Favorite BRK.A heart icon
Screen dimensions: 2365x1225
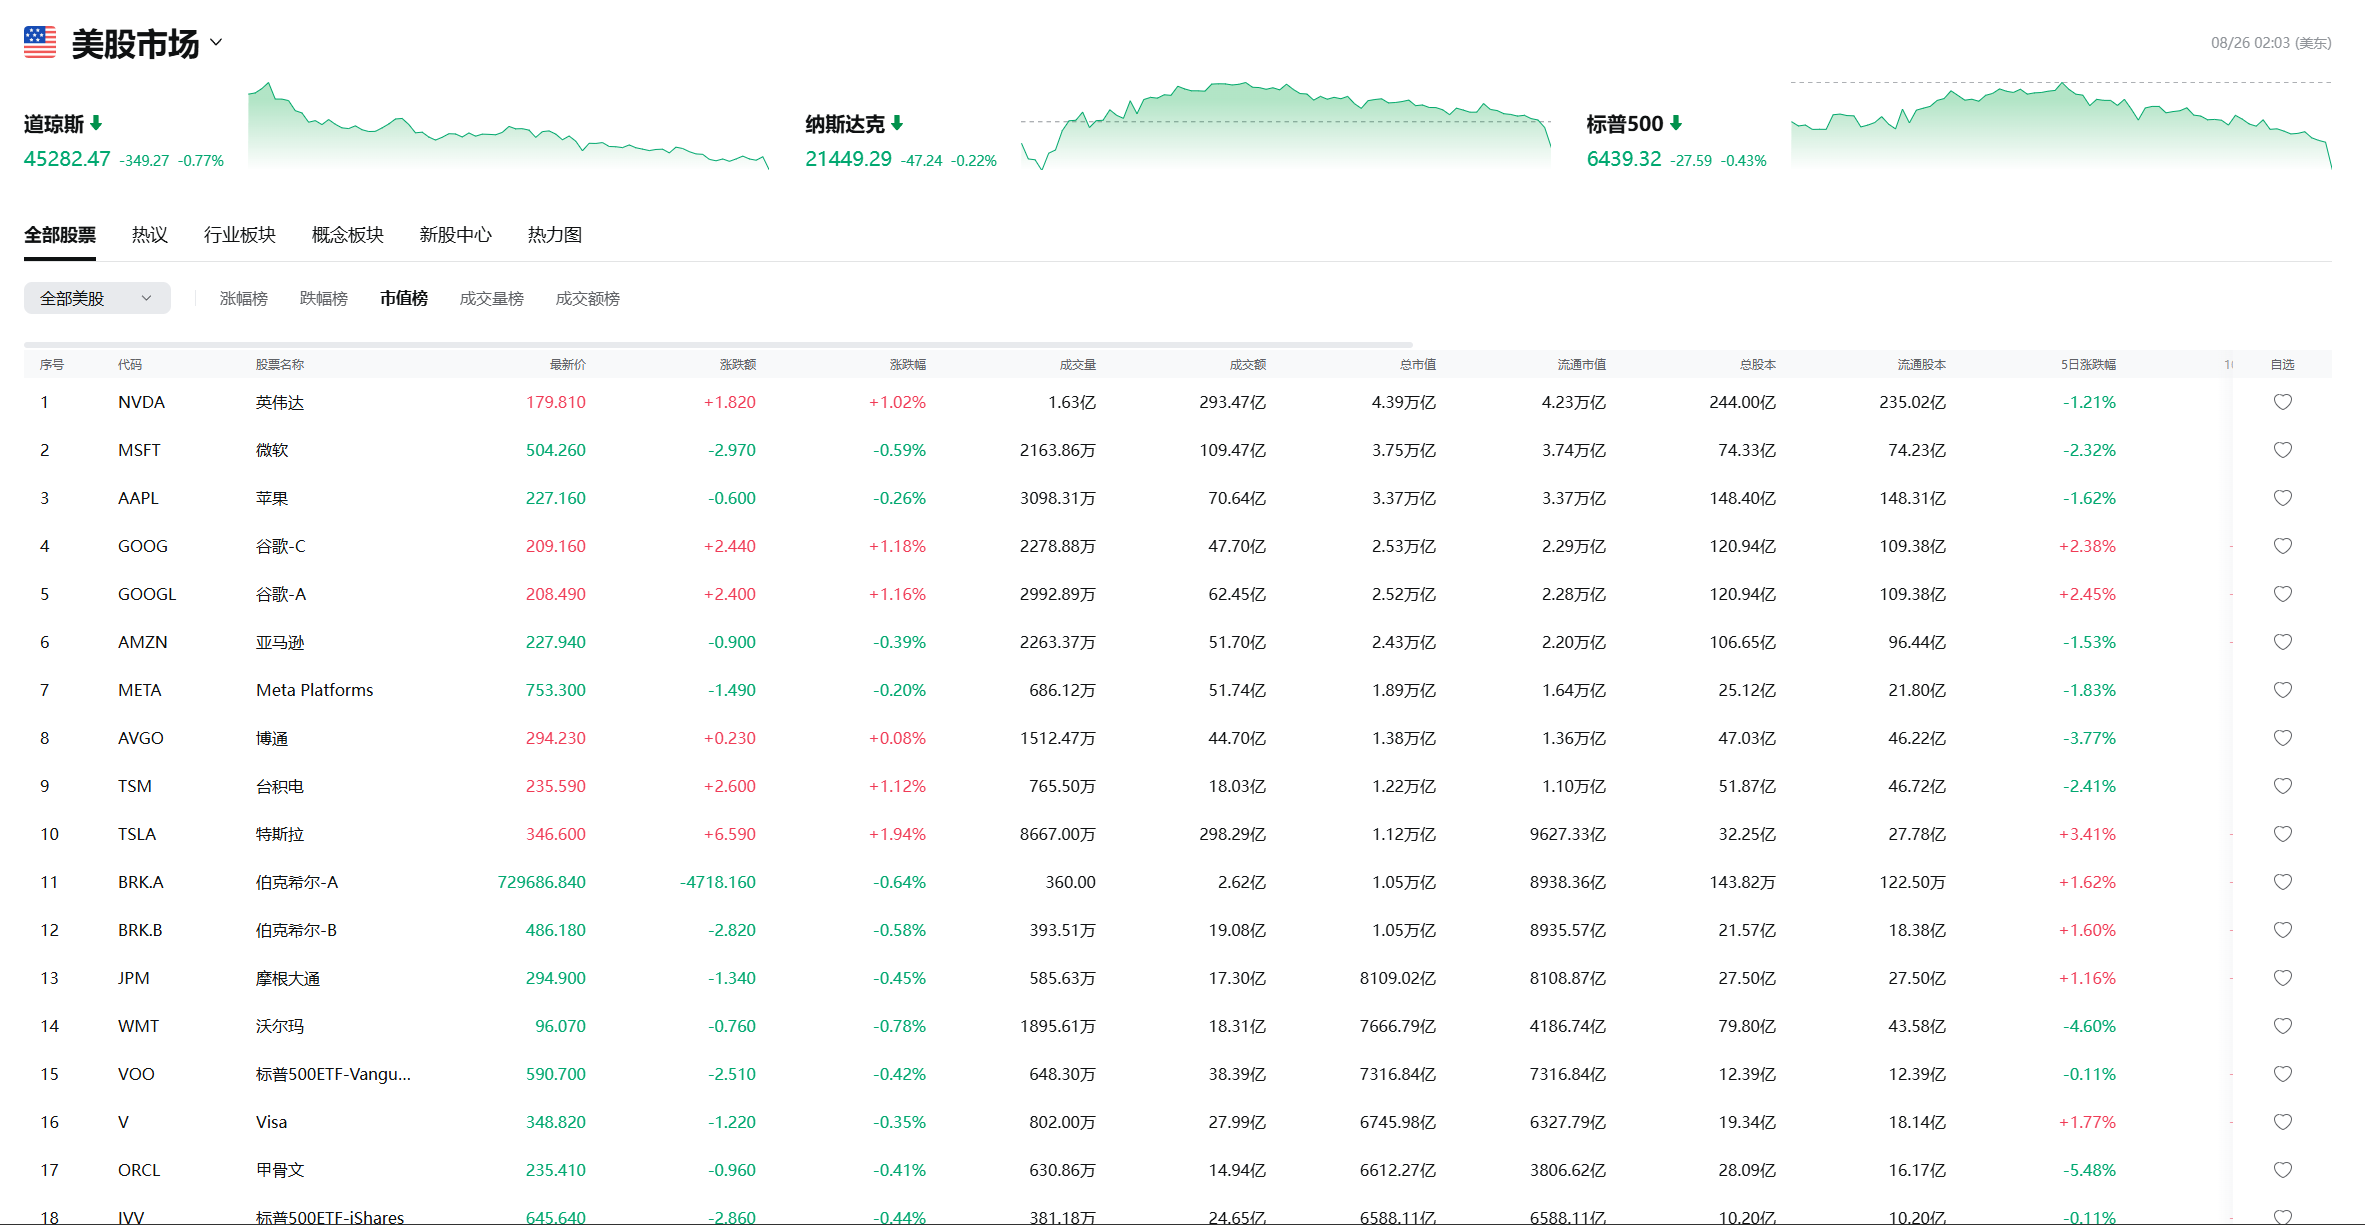tap(2283, 882)
